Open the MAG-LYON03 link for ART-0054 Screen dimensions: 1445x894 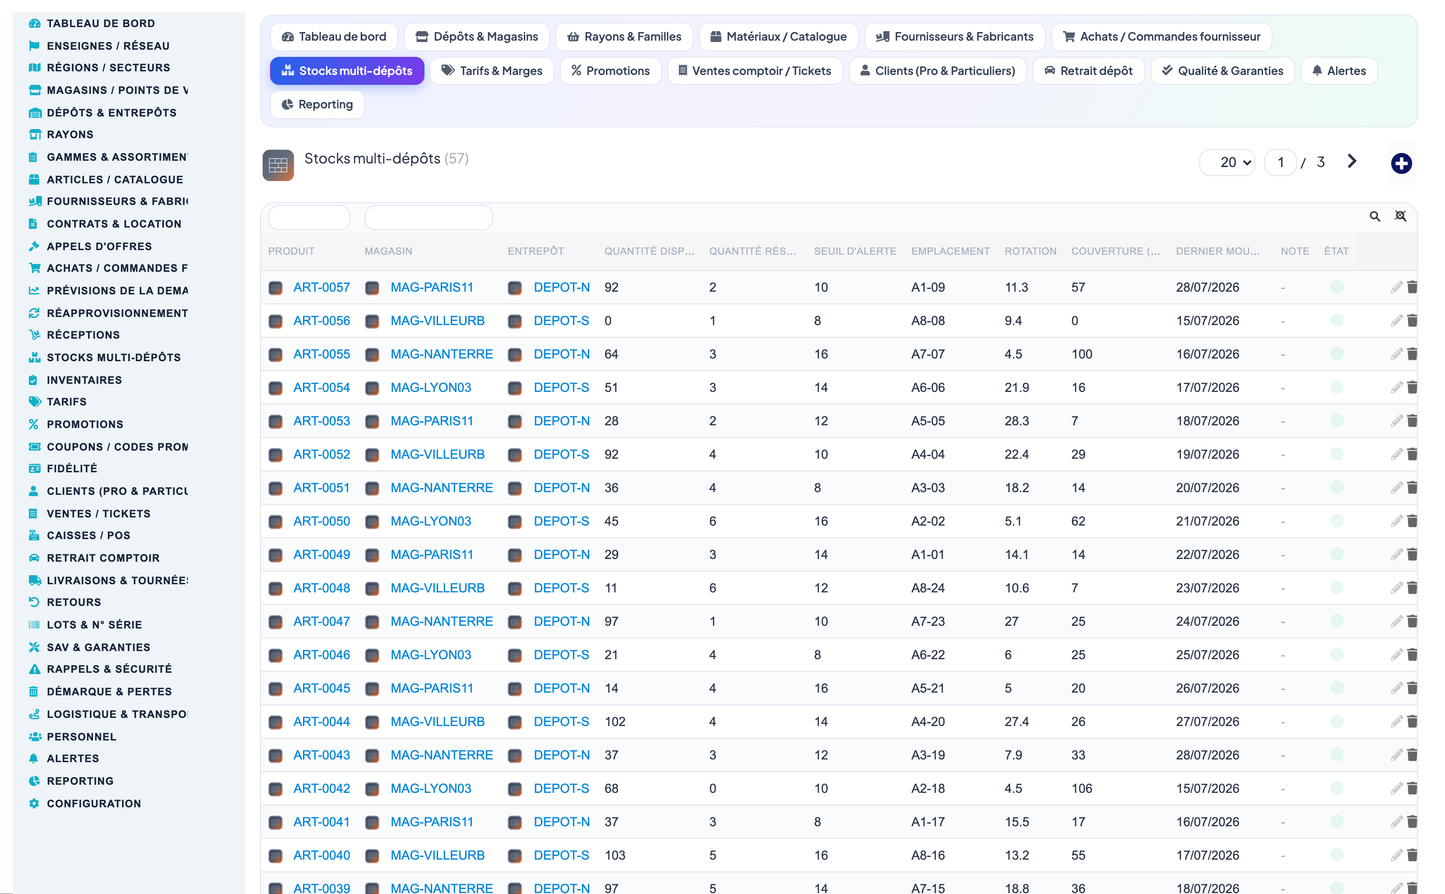pos(431,388)
